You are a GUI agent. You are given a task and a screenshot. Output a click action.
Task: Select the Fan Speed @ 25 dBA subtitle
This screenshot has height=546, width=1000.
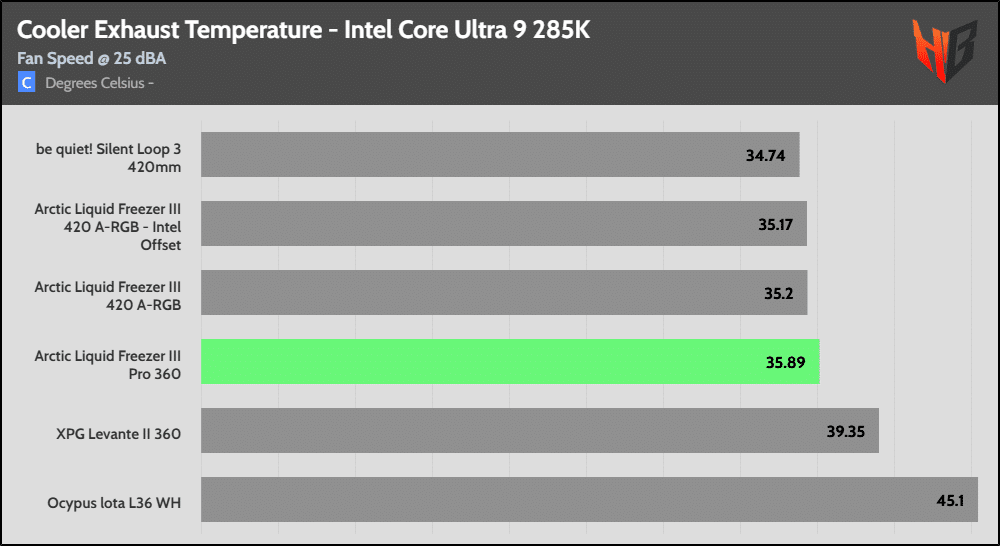[91, 58]
